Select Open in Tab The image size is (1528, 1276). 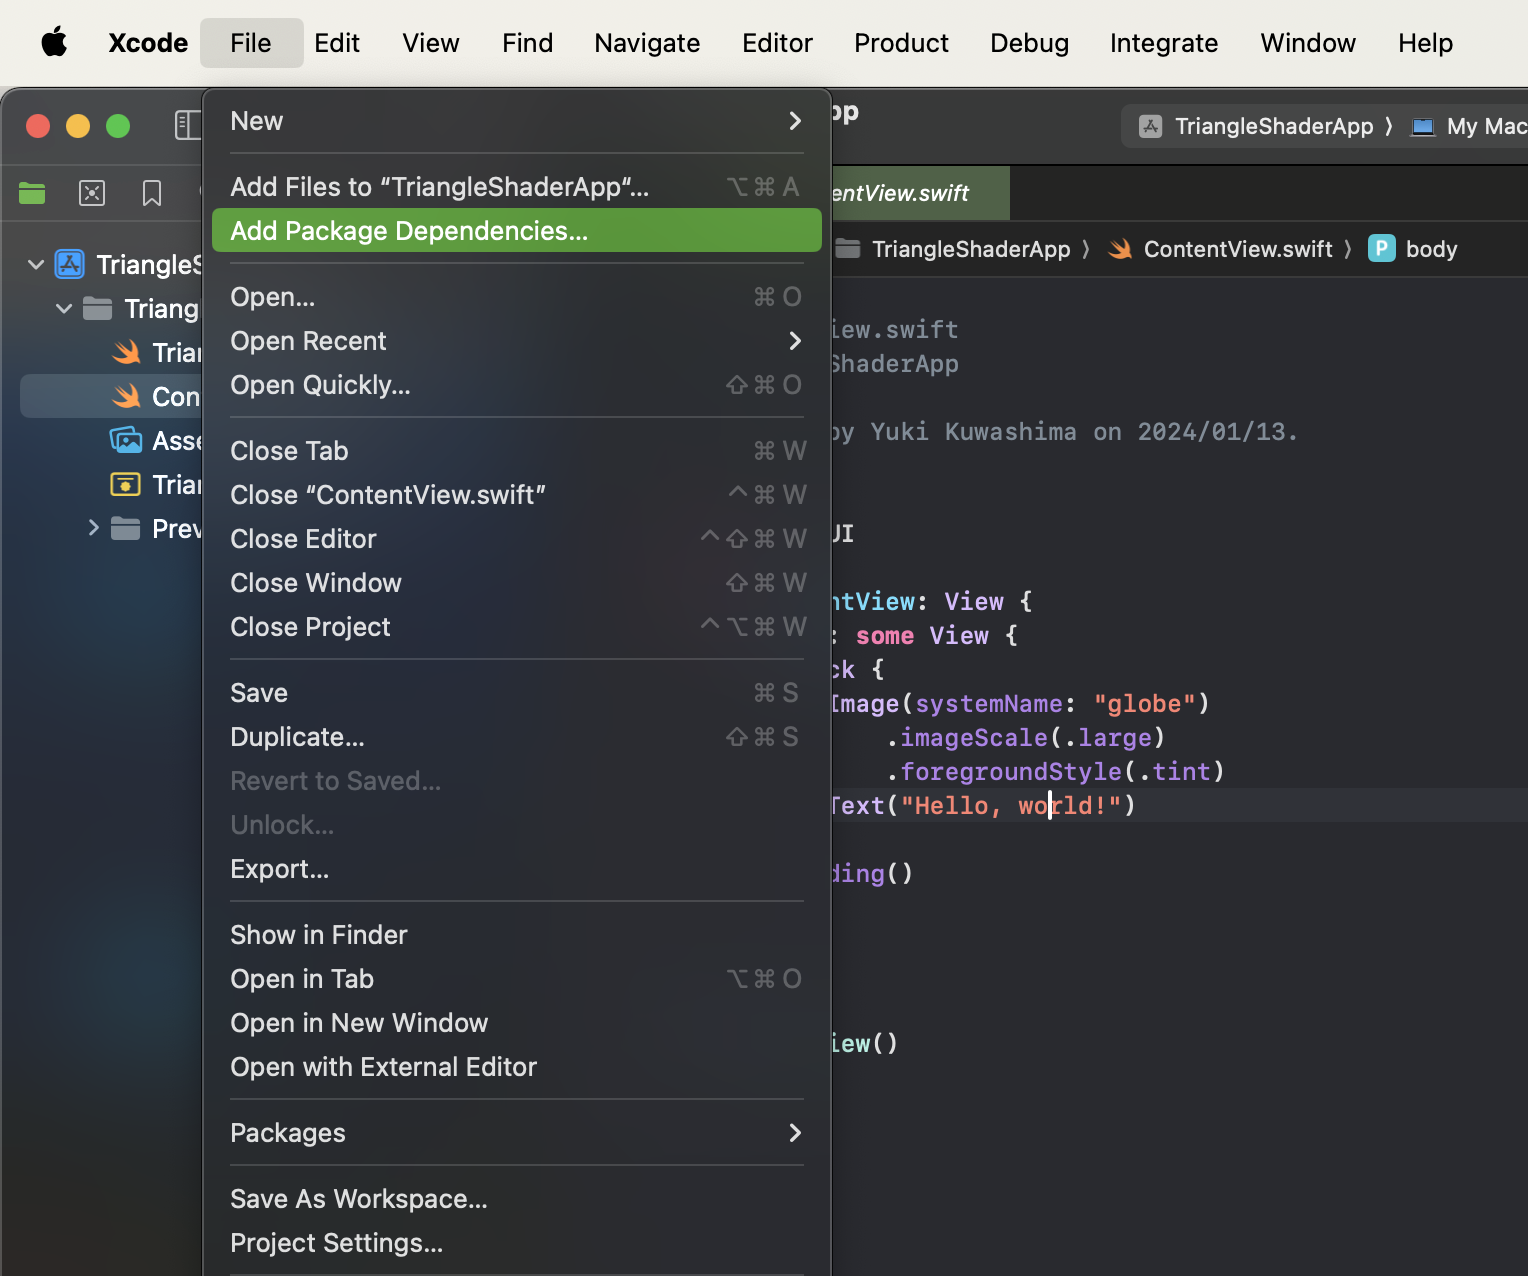pos(517,979)
